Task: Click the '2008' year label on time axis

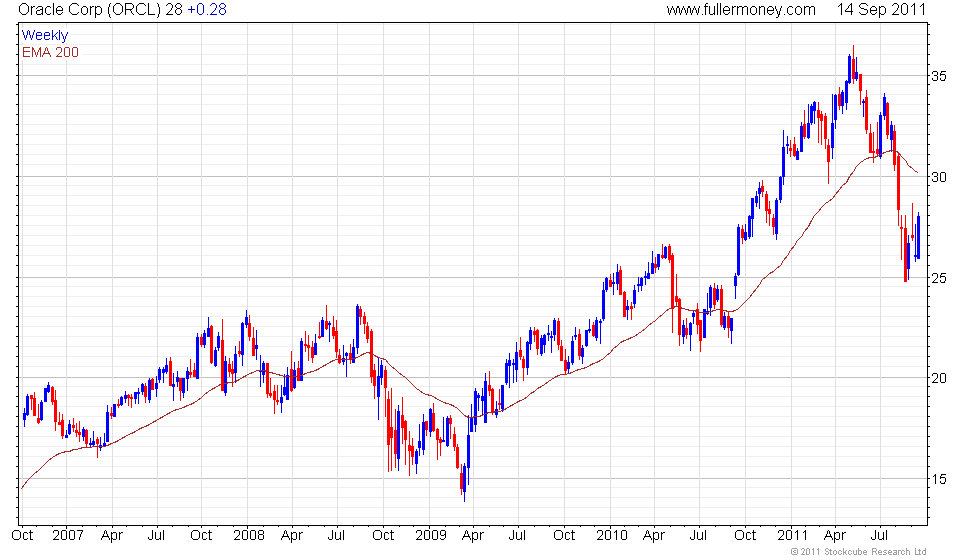Action: pos(249,536)
